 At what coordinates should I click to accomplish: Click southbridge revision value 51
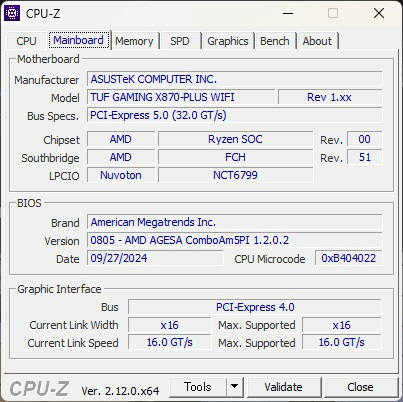364,157
